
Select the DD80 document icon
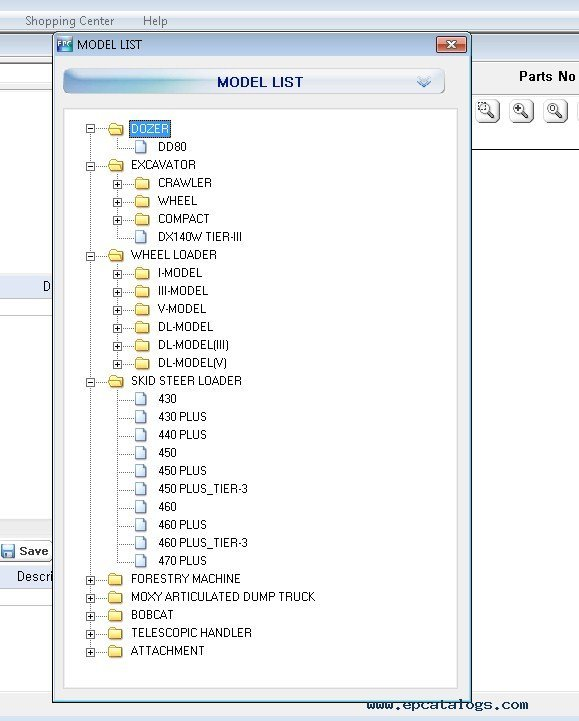pyautogui.click(x=141, y=147)
